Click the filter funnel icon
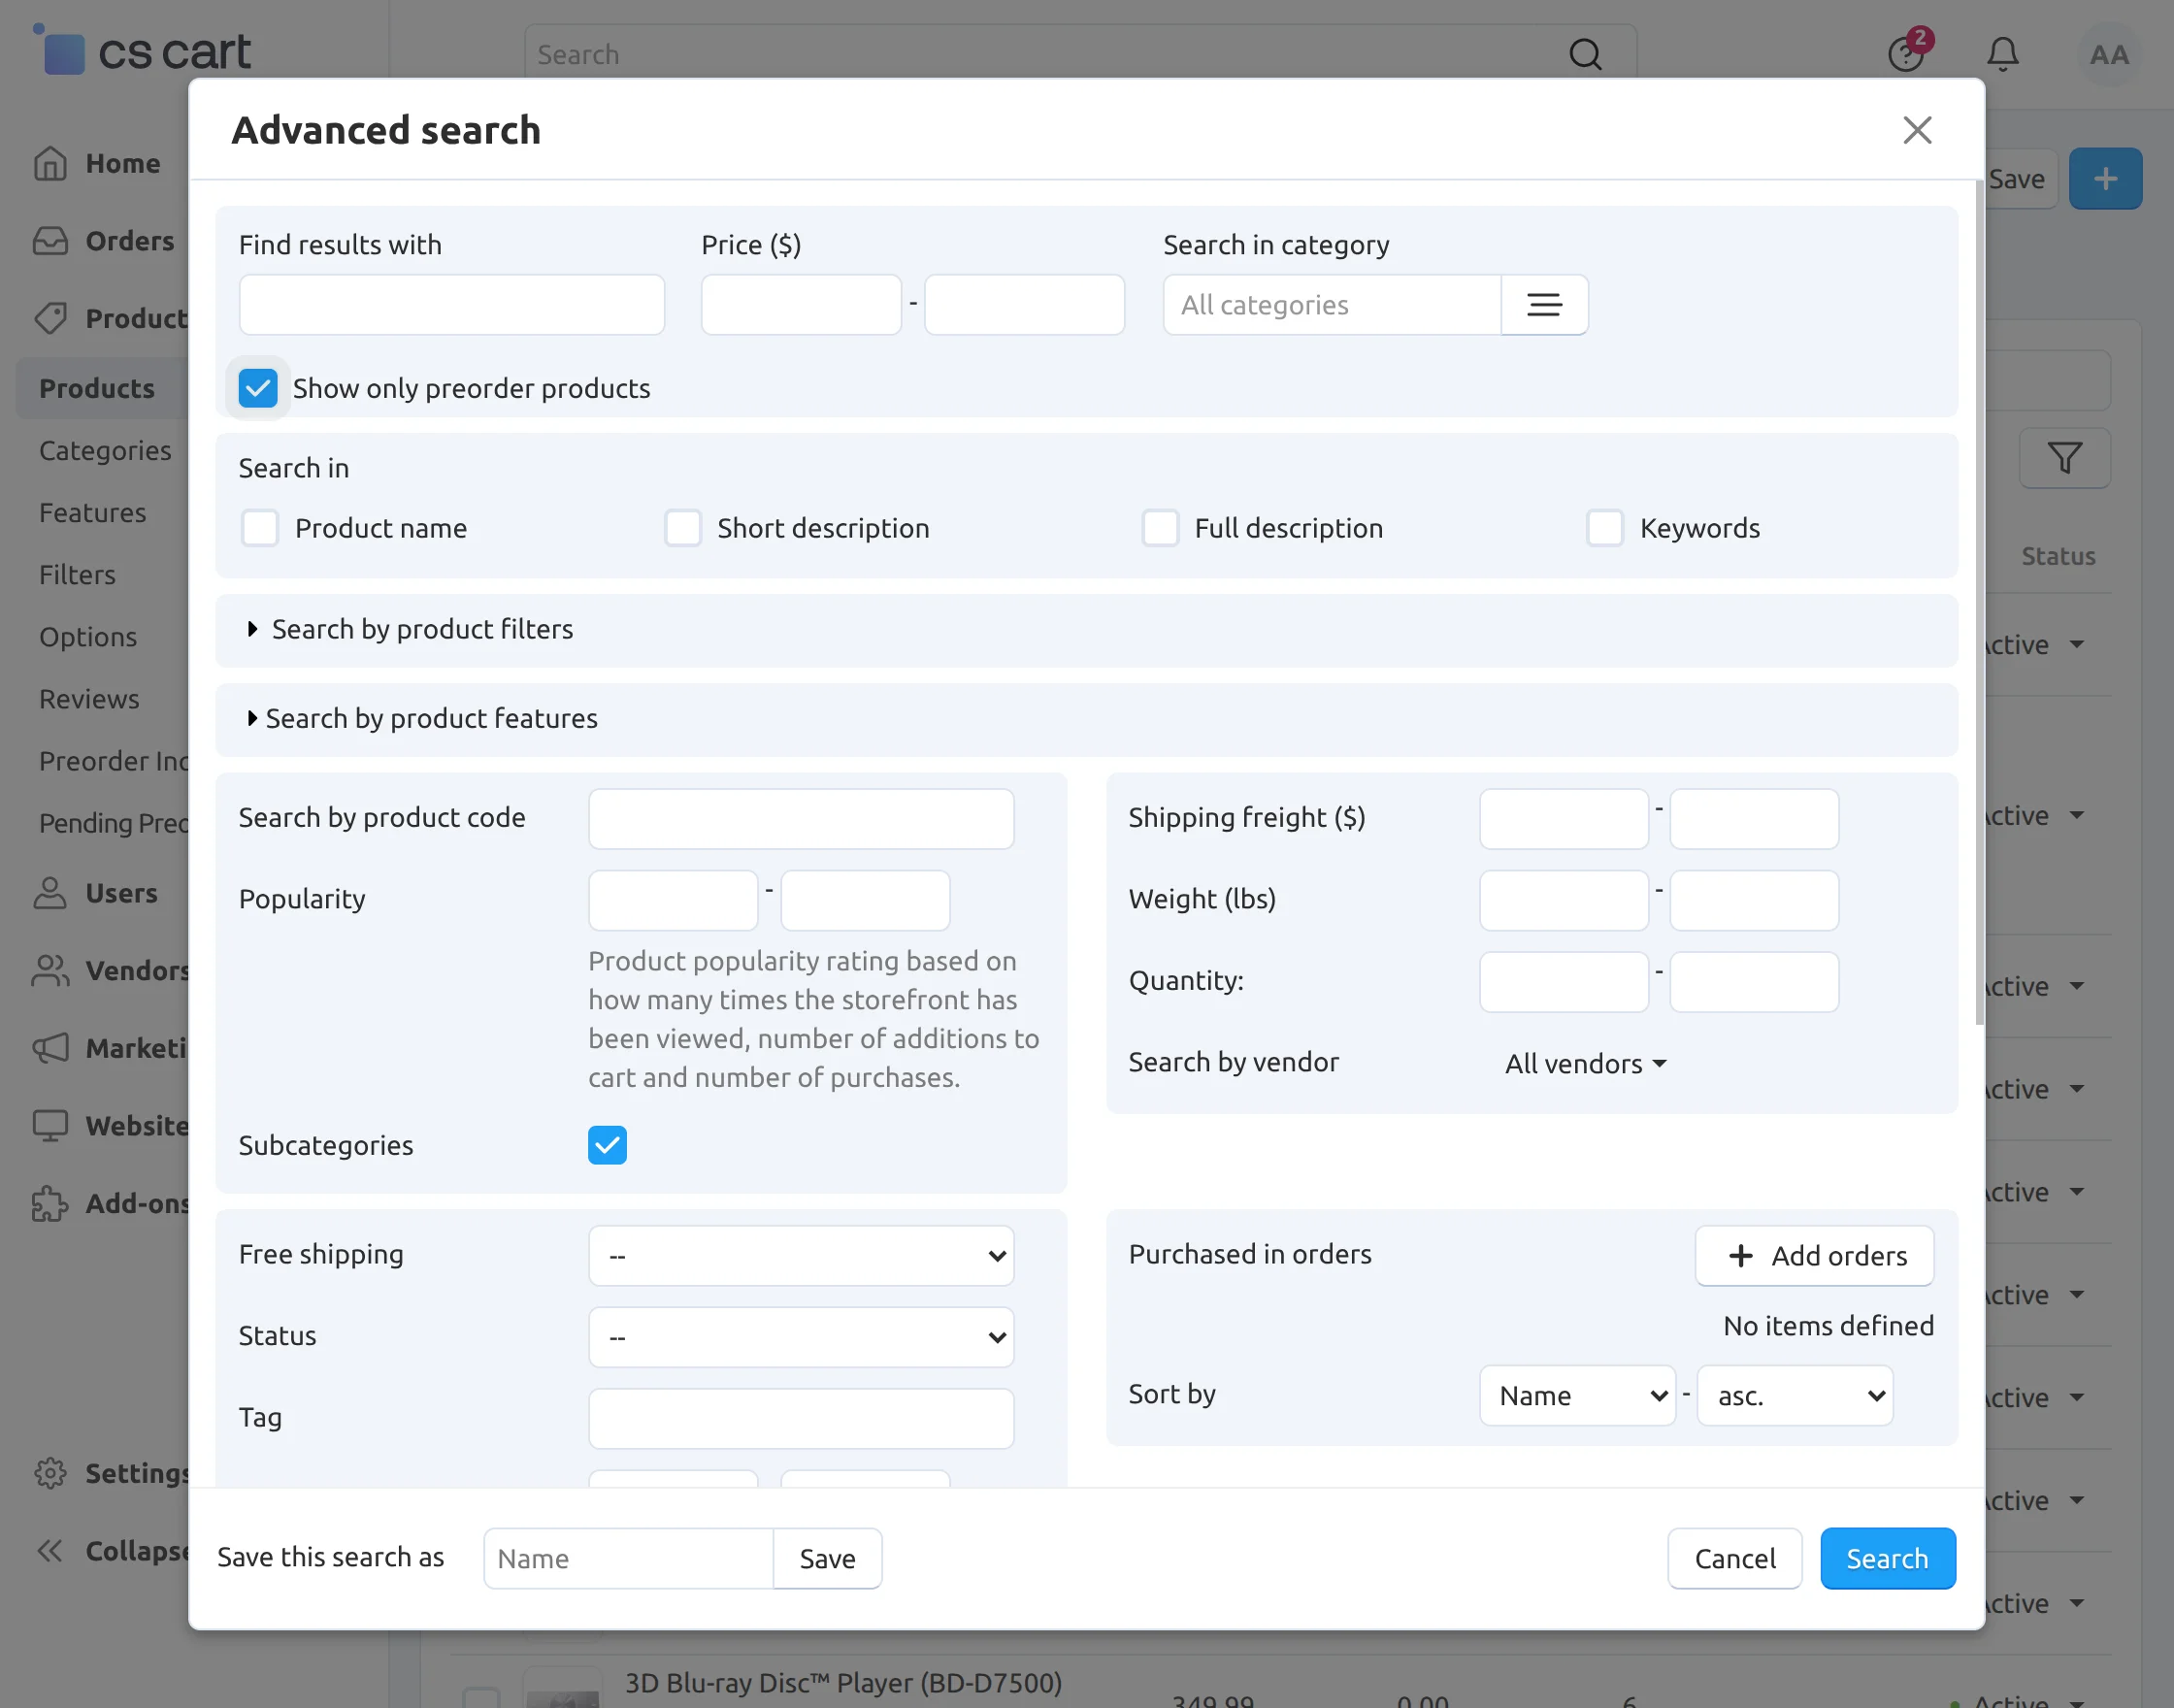The width and height of the screenshot is (2174, 1708). tap(2064, 458)
